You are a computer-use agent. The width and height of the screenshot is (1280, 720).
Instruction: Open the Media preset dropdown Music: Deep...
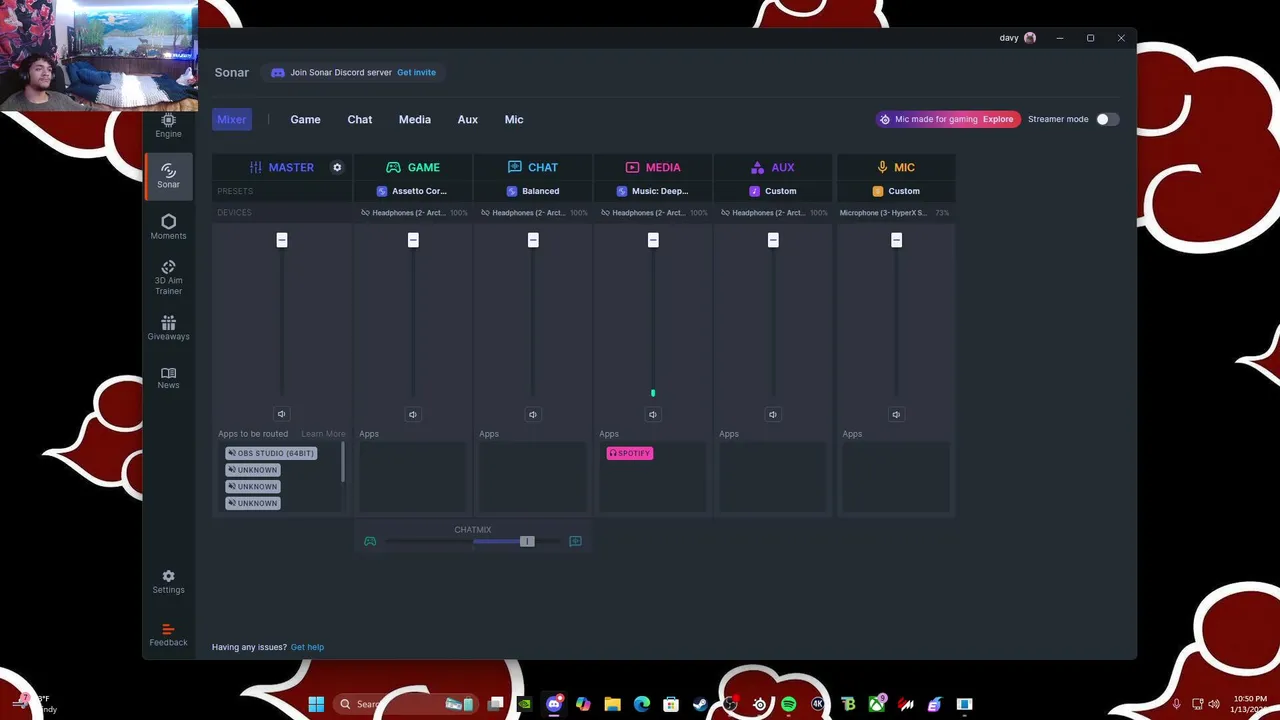(653, 191)
